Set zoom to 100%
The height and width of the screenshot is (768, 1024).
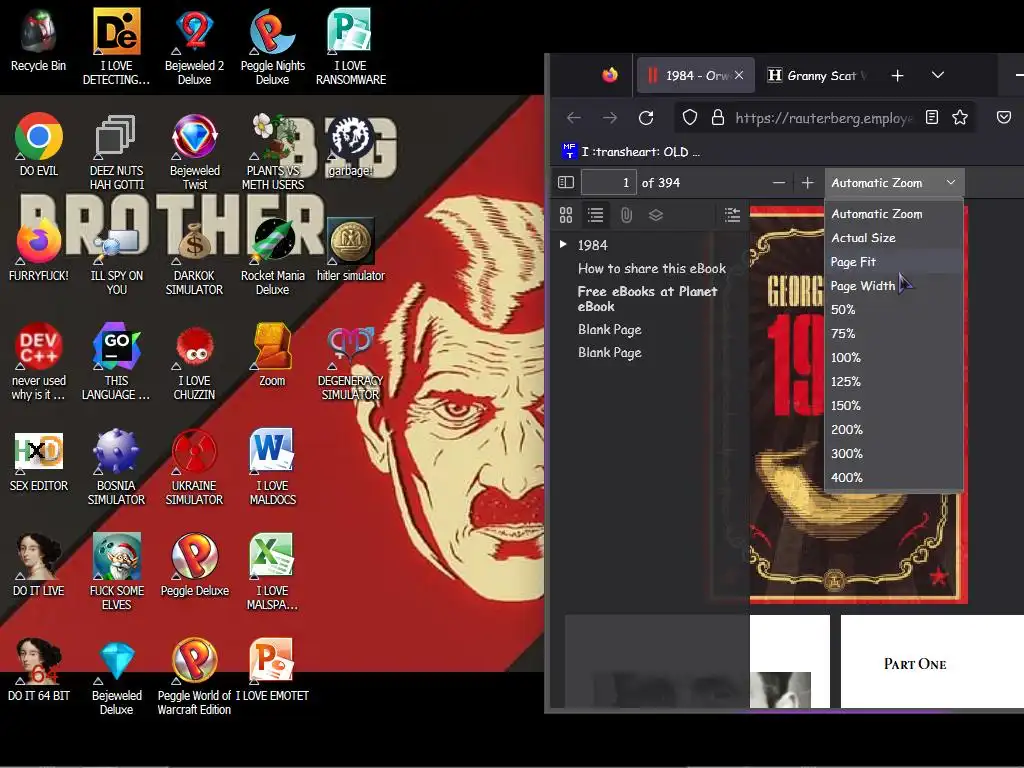point(893,357)
